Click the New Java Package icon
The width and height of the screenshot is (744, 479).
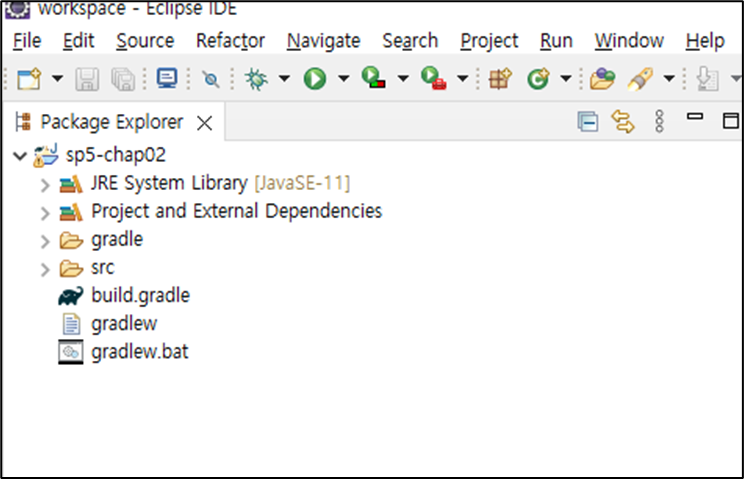point(501,79)
